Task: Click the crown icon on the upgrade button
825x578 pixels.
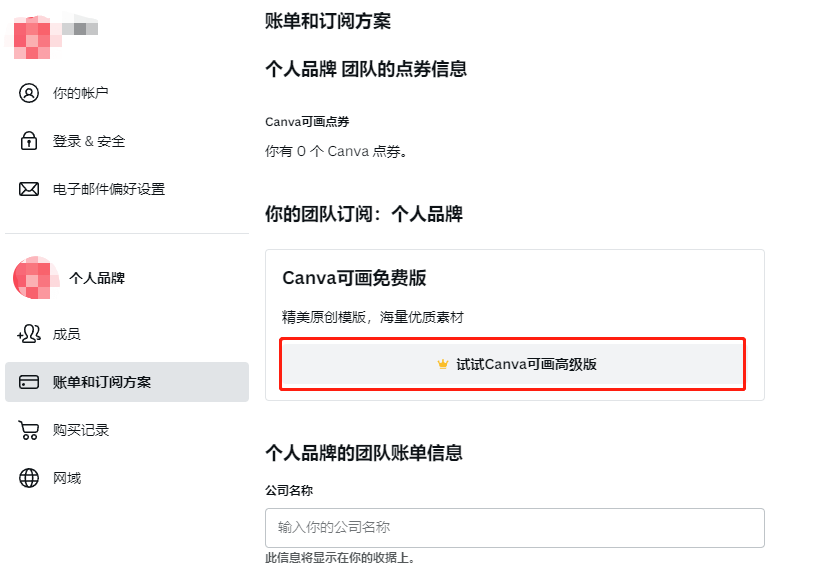Action: [x=443, y=365]
